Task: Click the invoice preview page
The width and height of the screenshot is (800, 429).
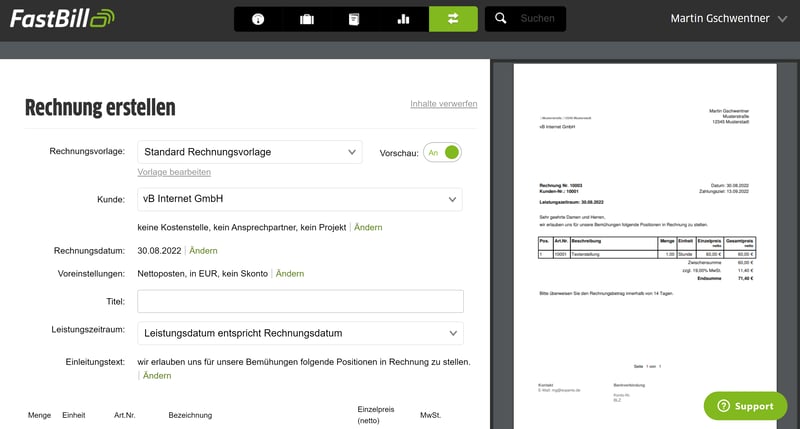Action: (x=643, y=240)
